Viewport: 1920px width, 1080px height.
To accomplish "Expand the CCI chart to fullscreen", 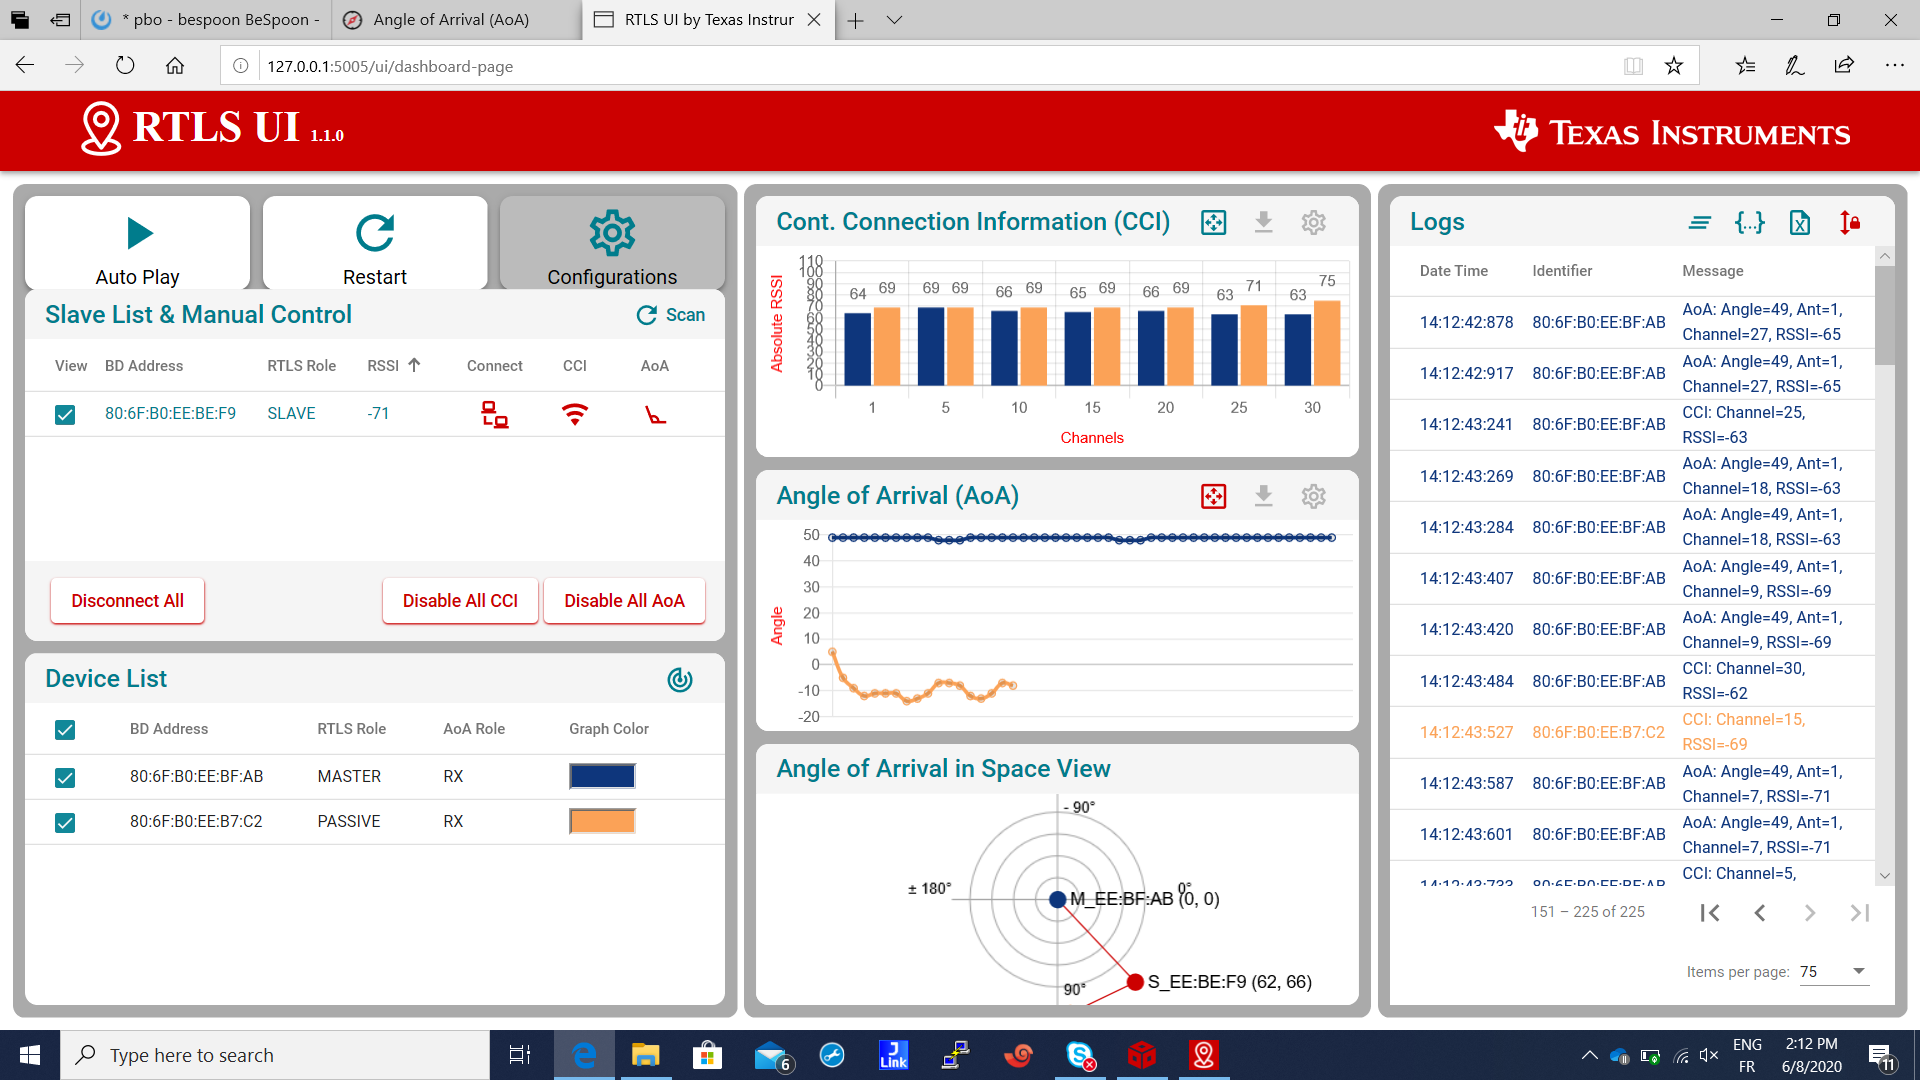I will 1213,222.
